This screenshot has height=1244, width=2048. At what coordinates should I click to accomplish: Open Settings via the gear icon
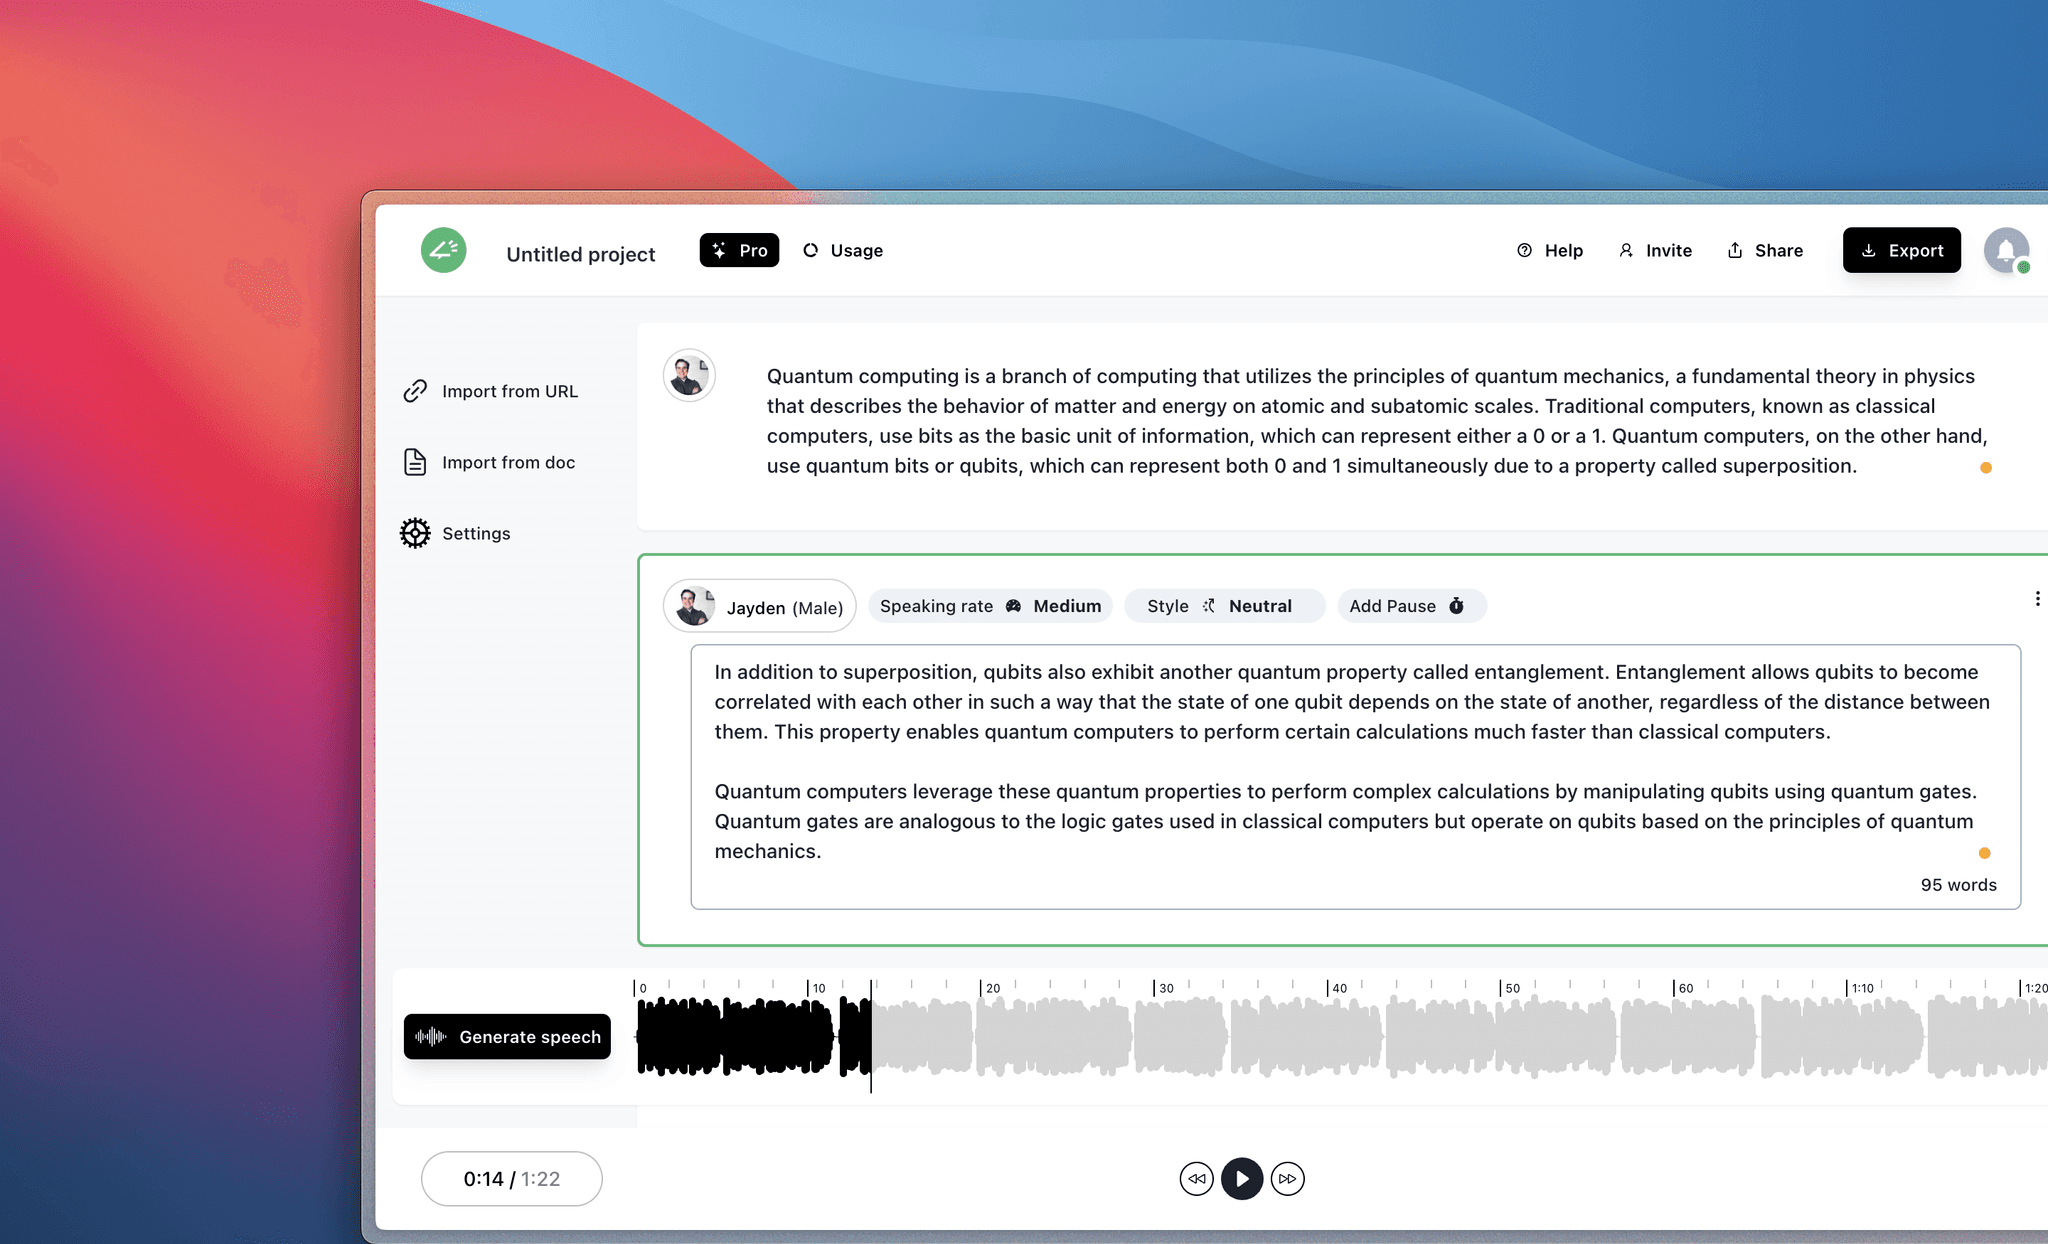(x=414, y=533)
